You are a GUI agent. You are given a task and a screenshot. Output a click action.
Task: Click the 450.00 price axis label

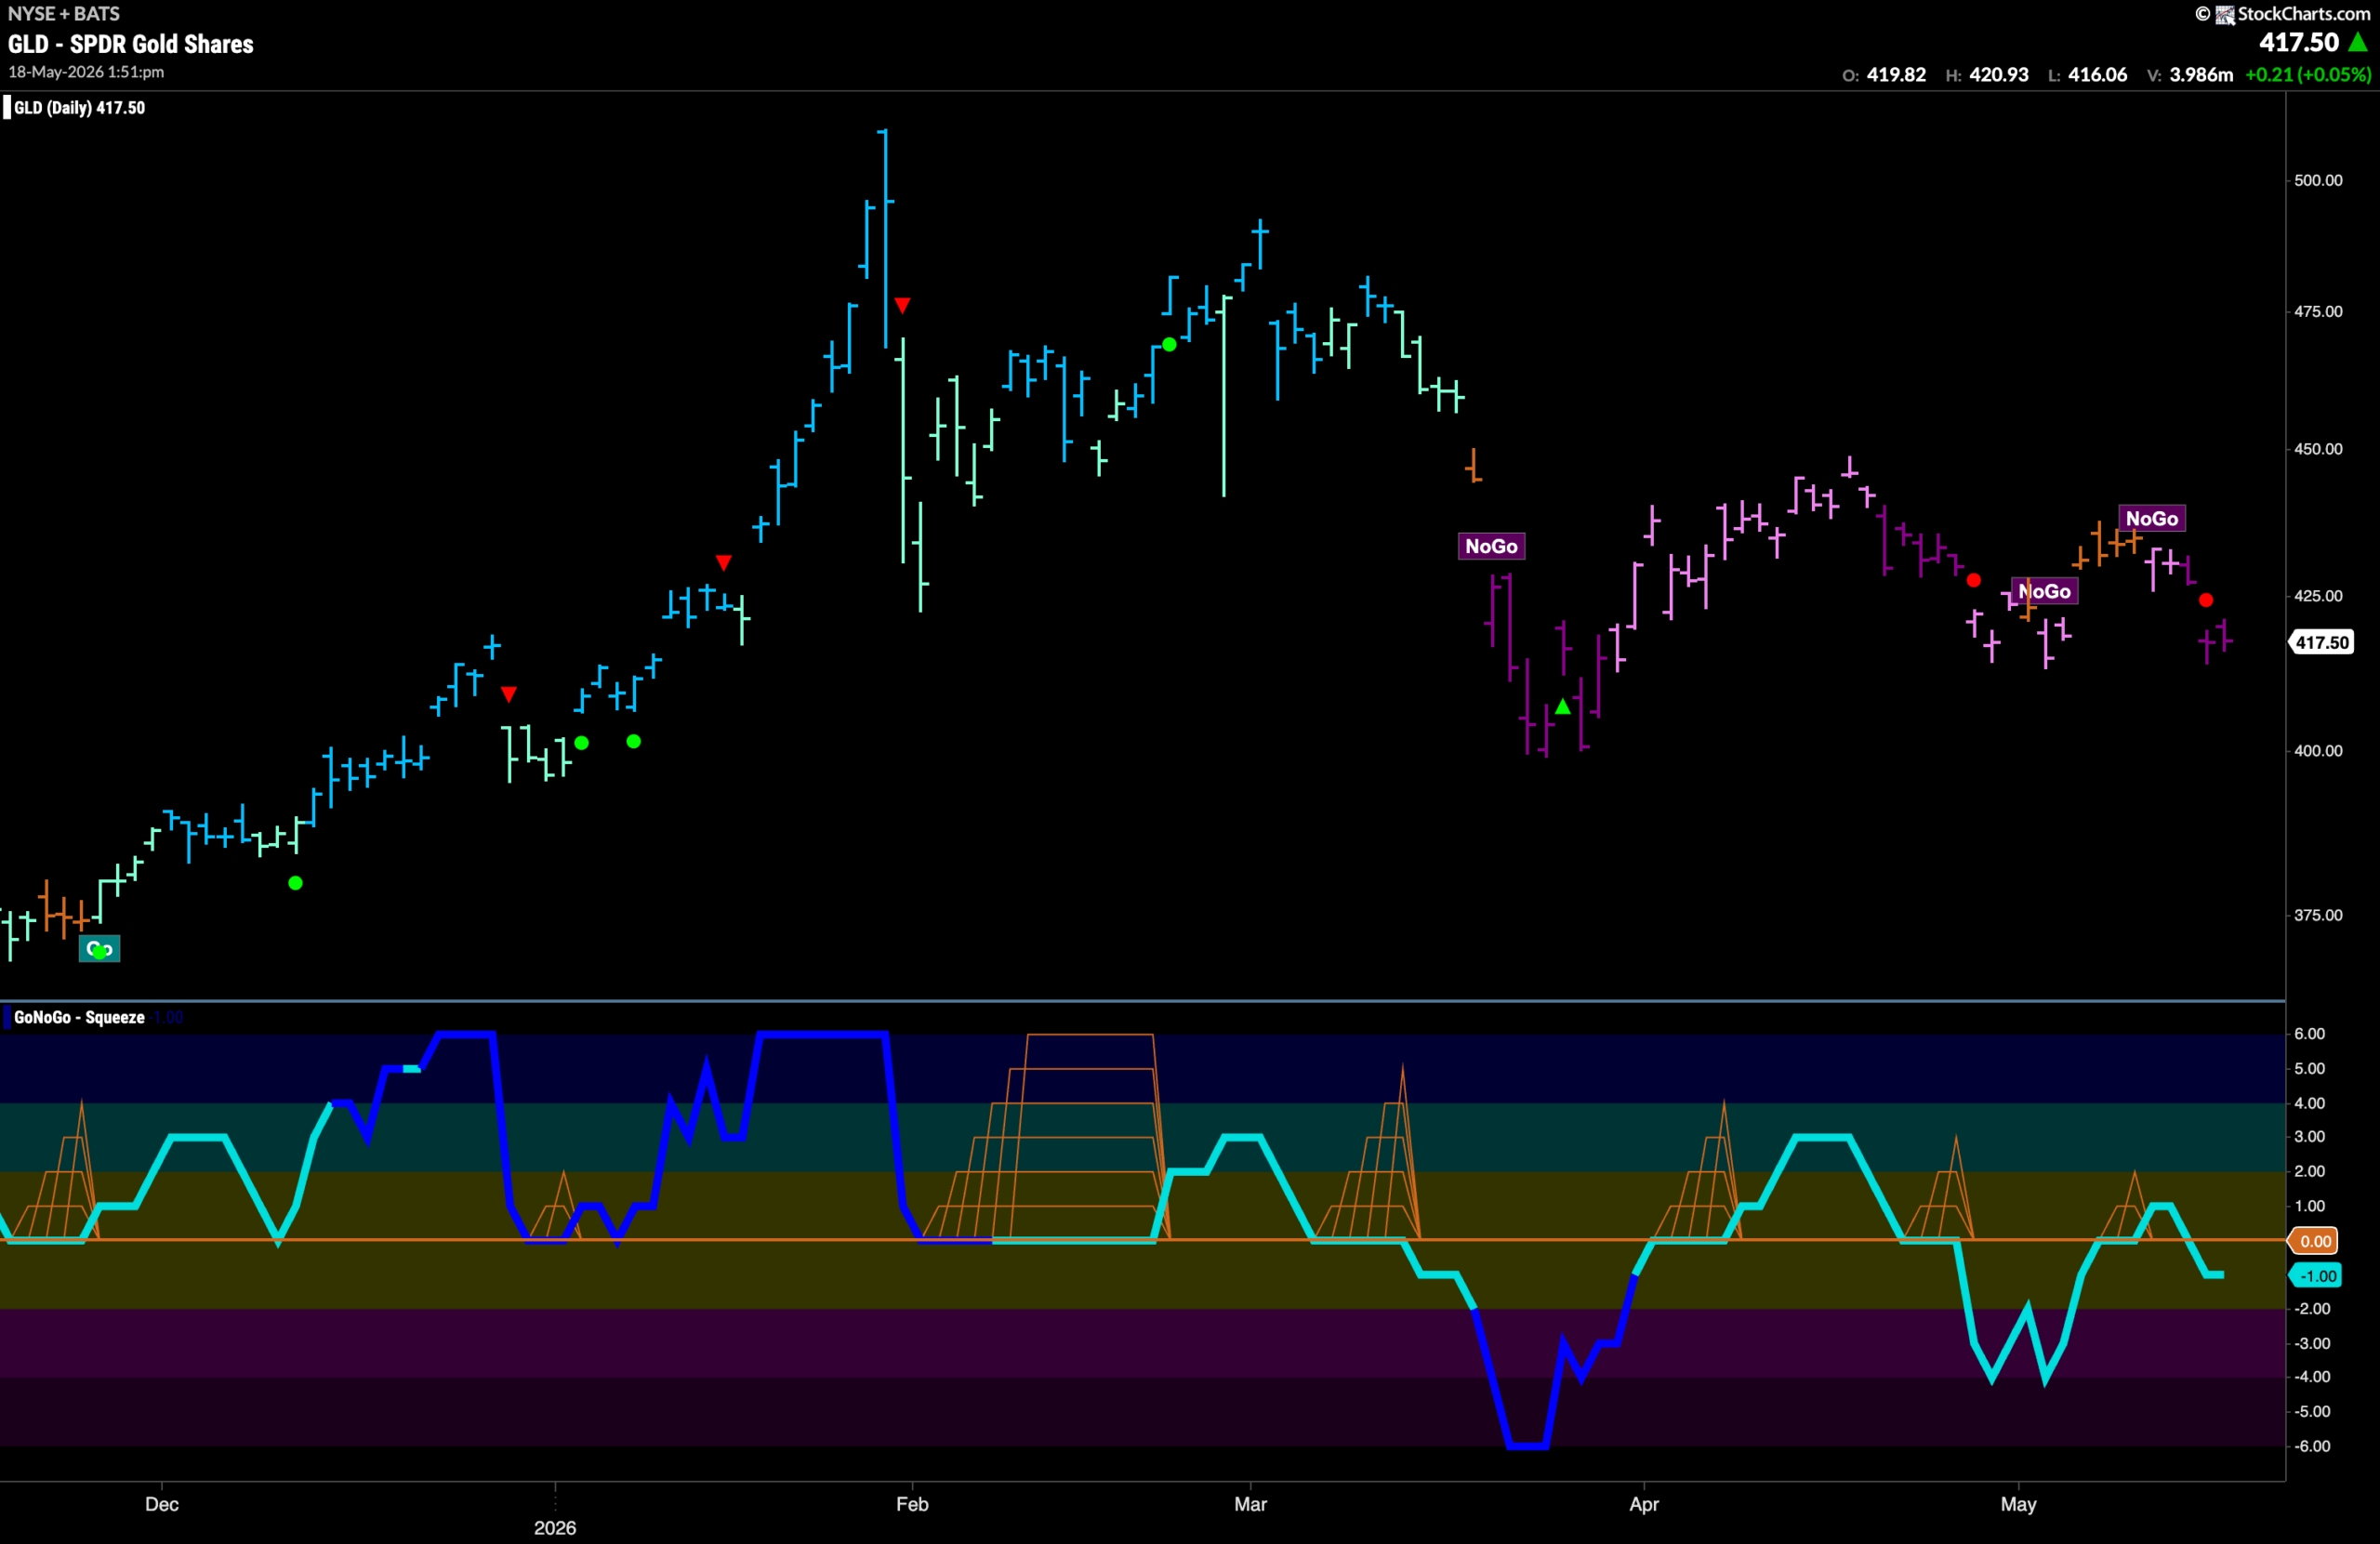(x=2318, y=449)
